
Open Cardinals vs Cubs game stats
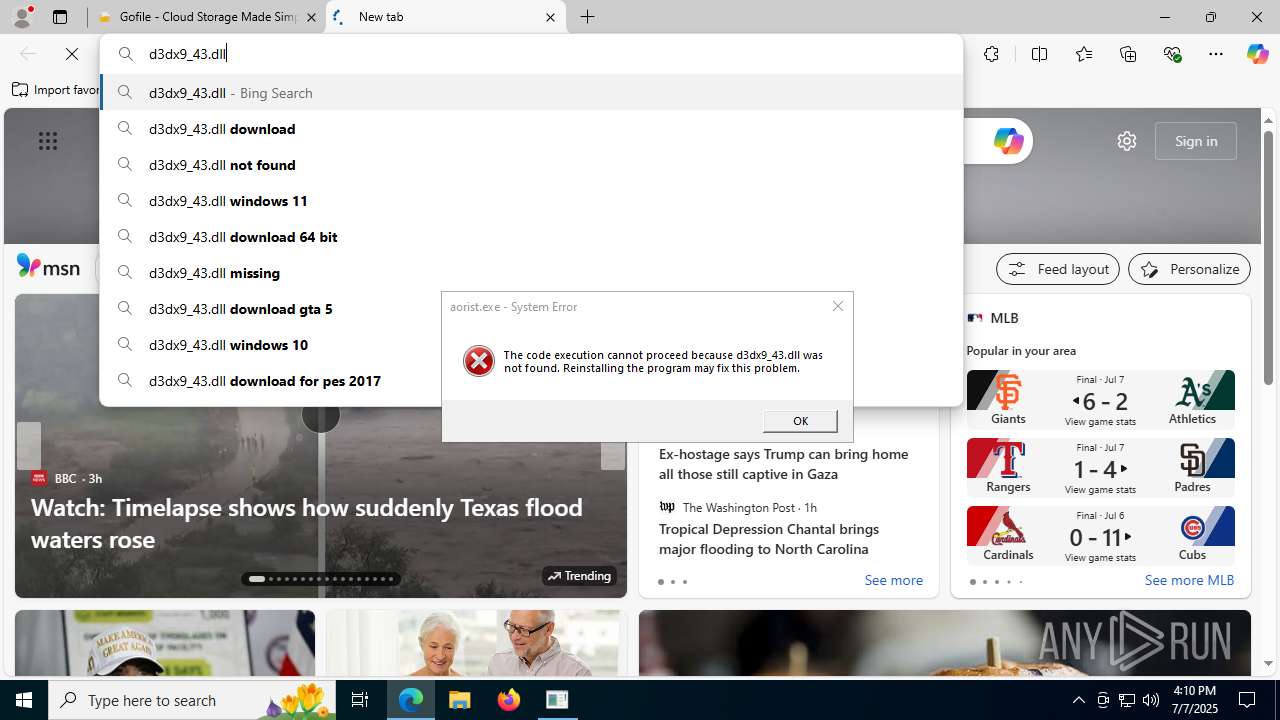[1100, 535]
